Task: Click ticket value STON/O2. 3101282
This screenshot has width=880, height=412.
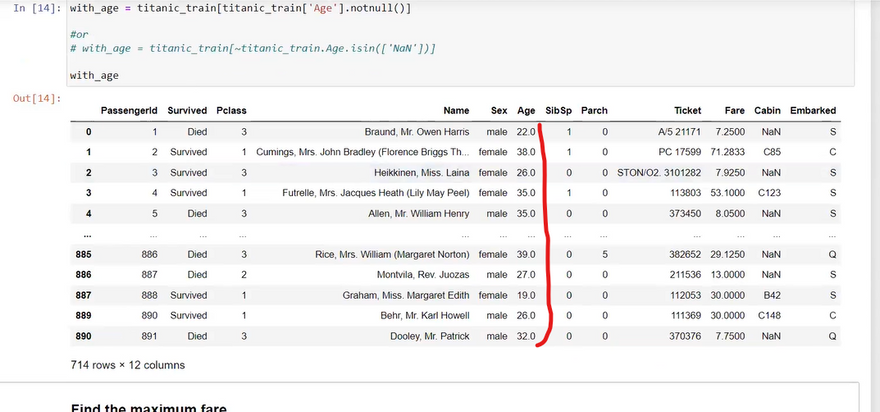Action: click(659, 173)
